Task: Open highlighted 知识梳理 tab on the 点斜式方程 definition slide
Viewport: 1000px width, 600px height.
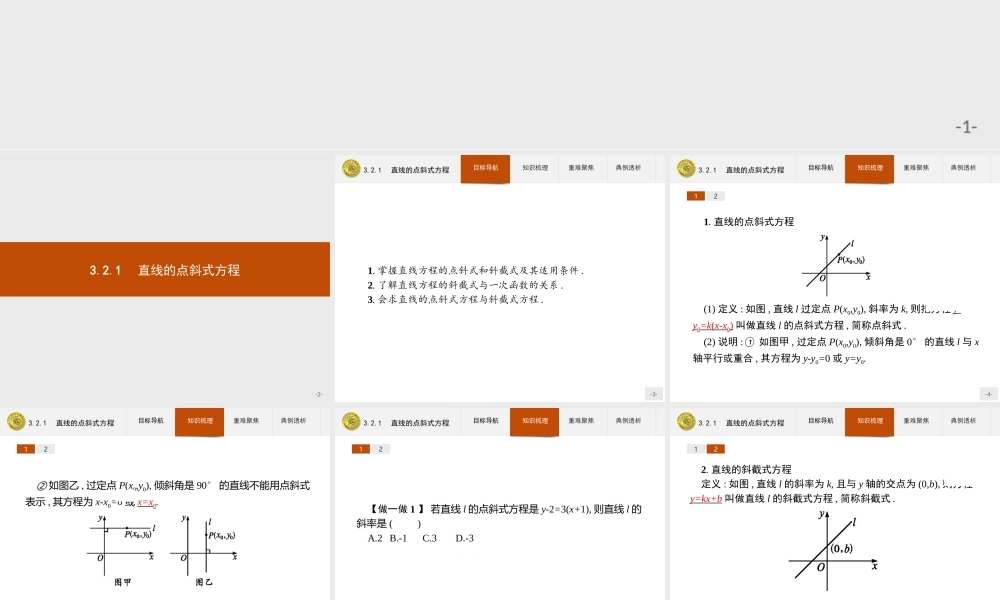Action: coord(869,169)
